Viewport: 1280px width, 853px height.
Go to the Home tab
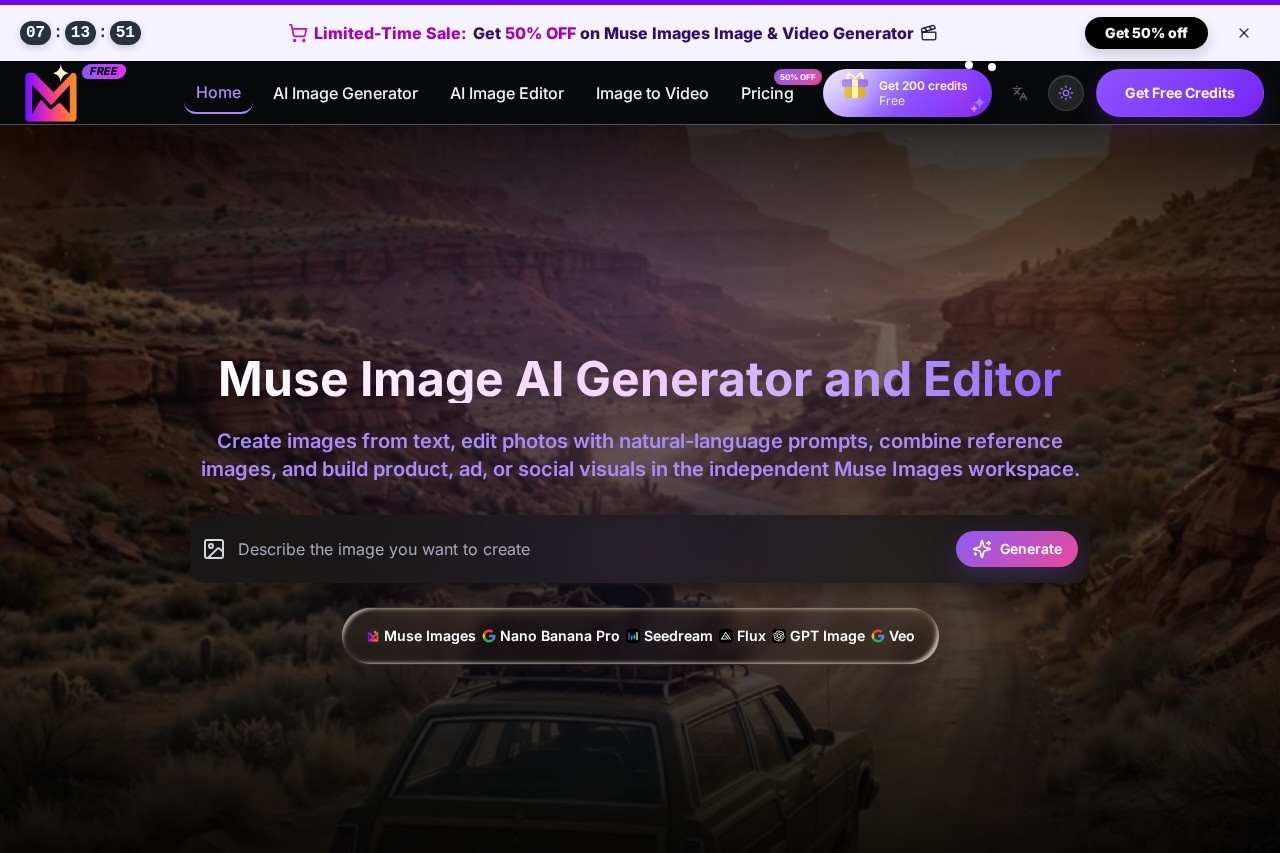point(218,93)
